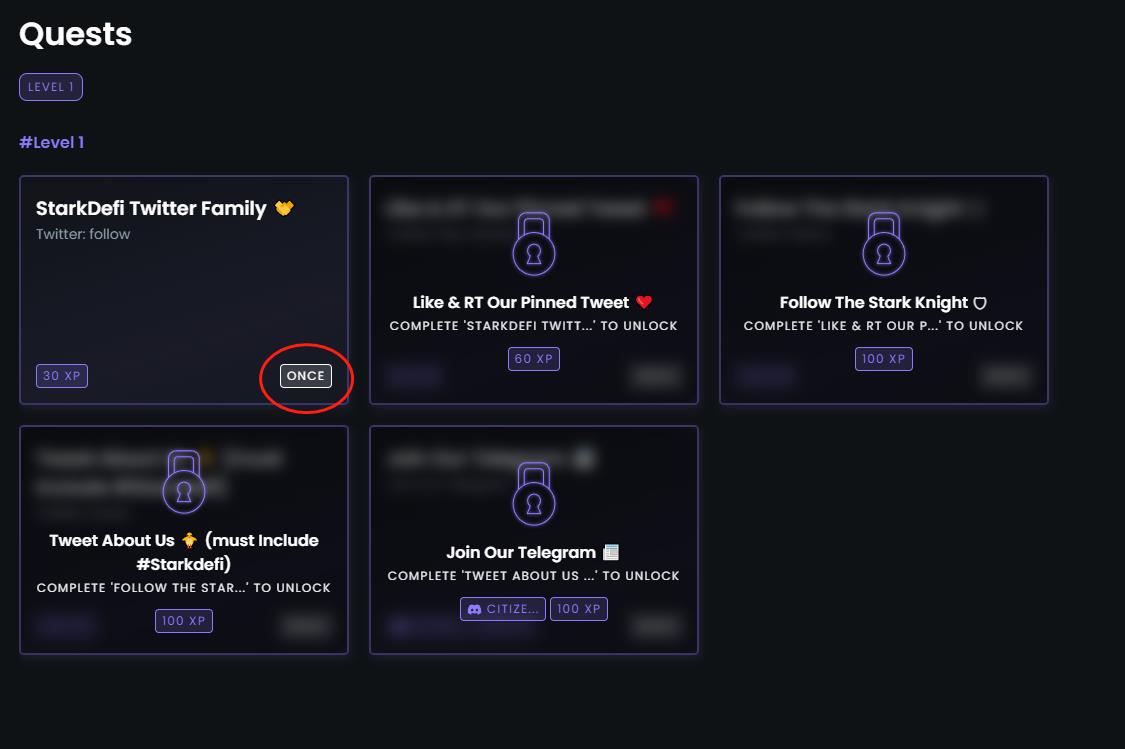
Task: Click the lock icon on Join Our Telegram quest
Action: pyautogui.click(x=533, y=493)
